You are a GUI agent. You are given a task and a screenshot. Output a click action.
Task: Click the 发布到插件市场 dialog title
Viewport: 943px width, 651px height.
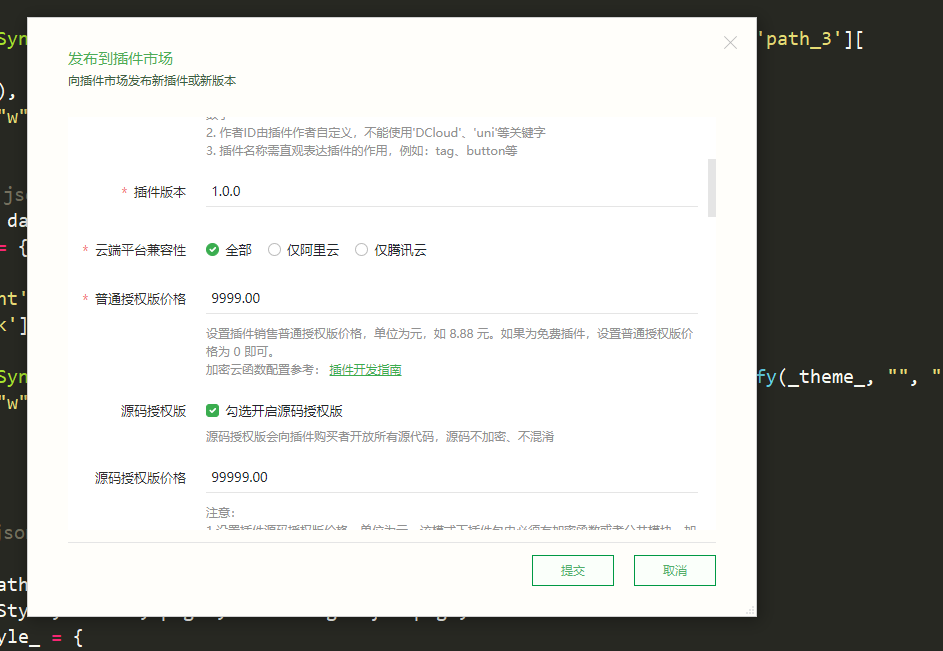[x=120, y=58]
